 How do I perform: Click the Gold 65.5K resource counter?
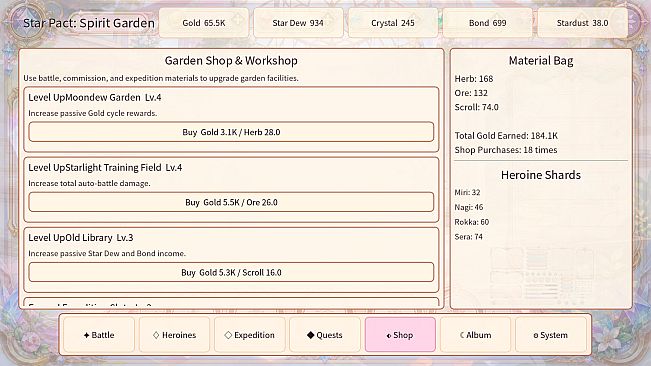point(204,23)
